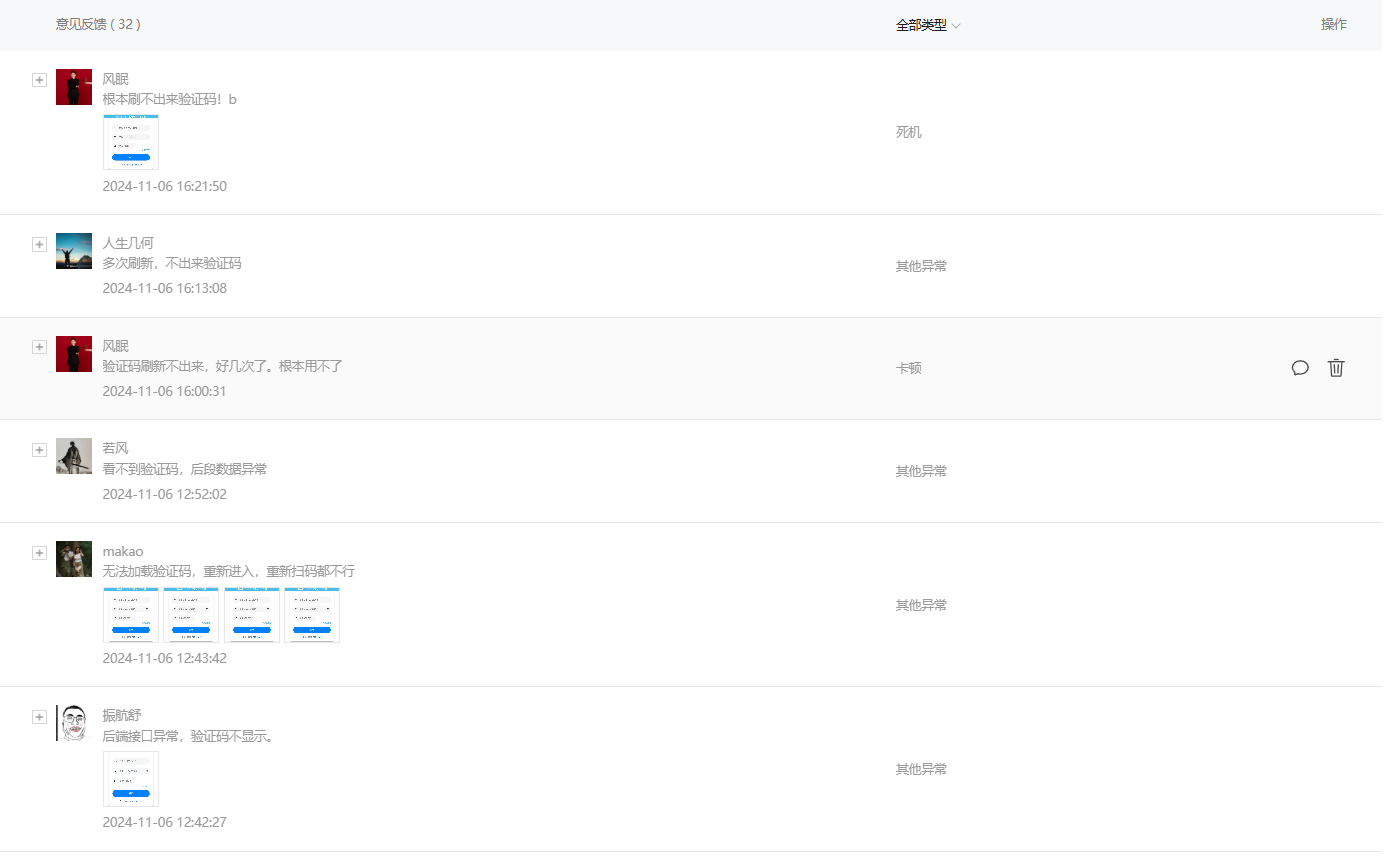
Task: Click 风眠's avatar on the 16:21:50 feedback
Action: click(x=74, y=87)
